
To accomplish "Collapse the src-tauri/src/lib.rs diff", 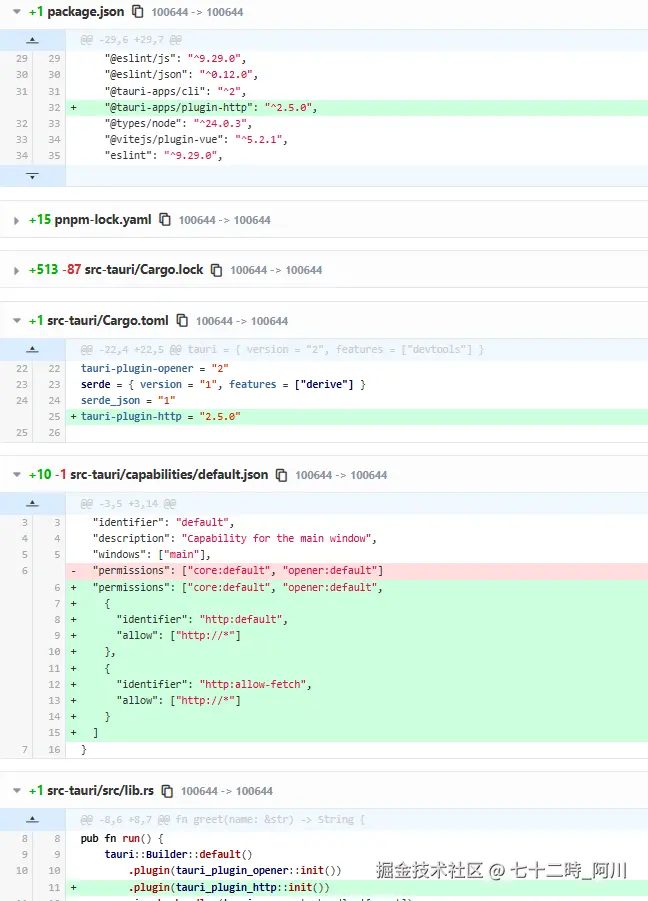I will click(17, 791).
